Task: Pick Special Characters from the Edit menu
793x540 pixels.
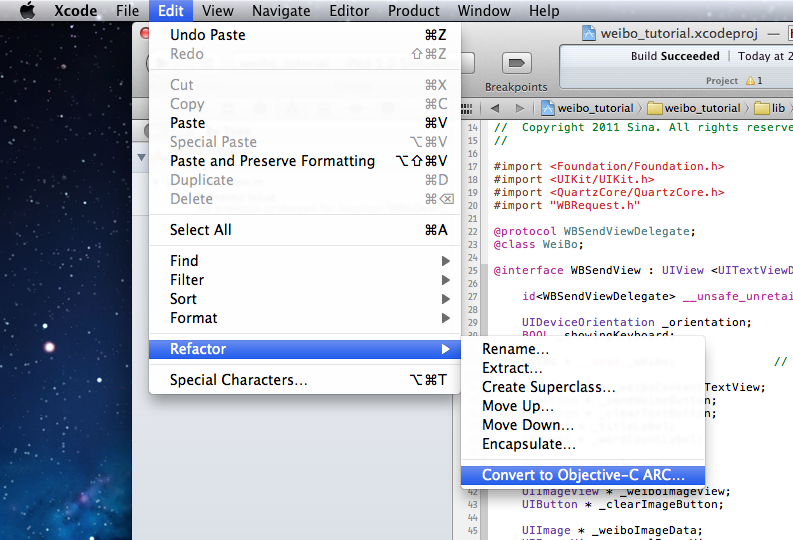Action: pyautogui.click(x=239, y=380)
